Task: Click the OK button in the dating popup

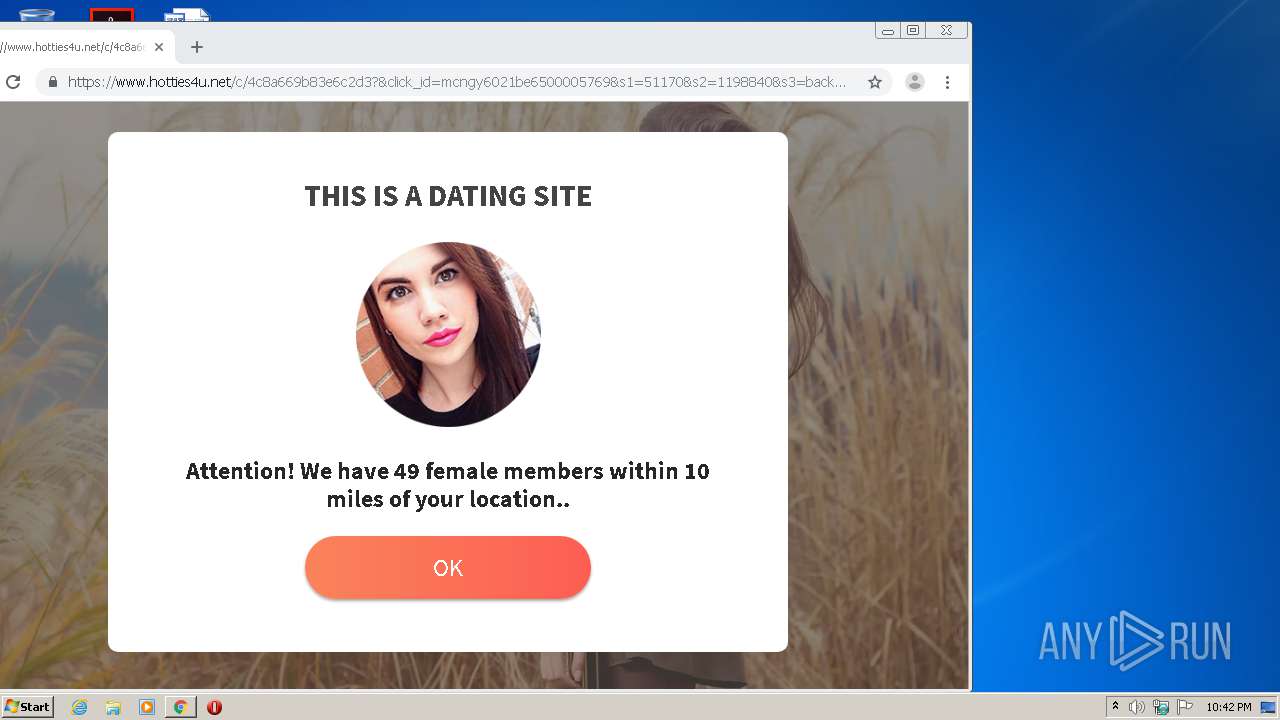Action: 448,568
